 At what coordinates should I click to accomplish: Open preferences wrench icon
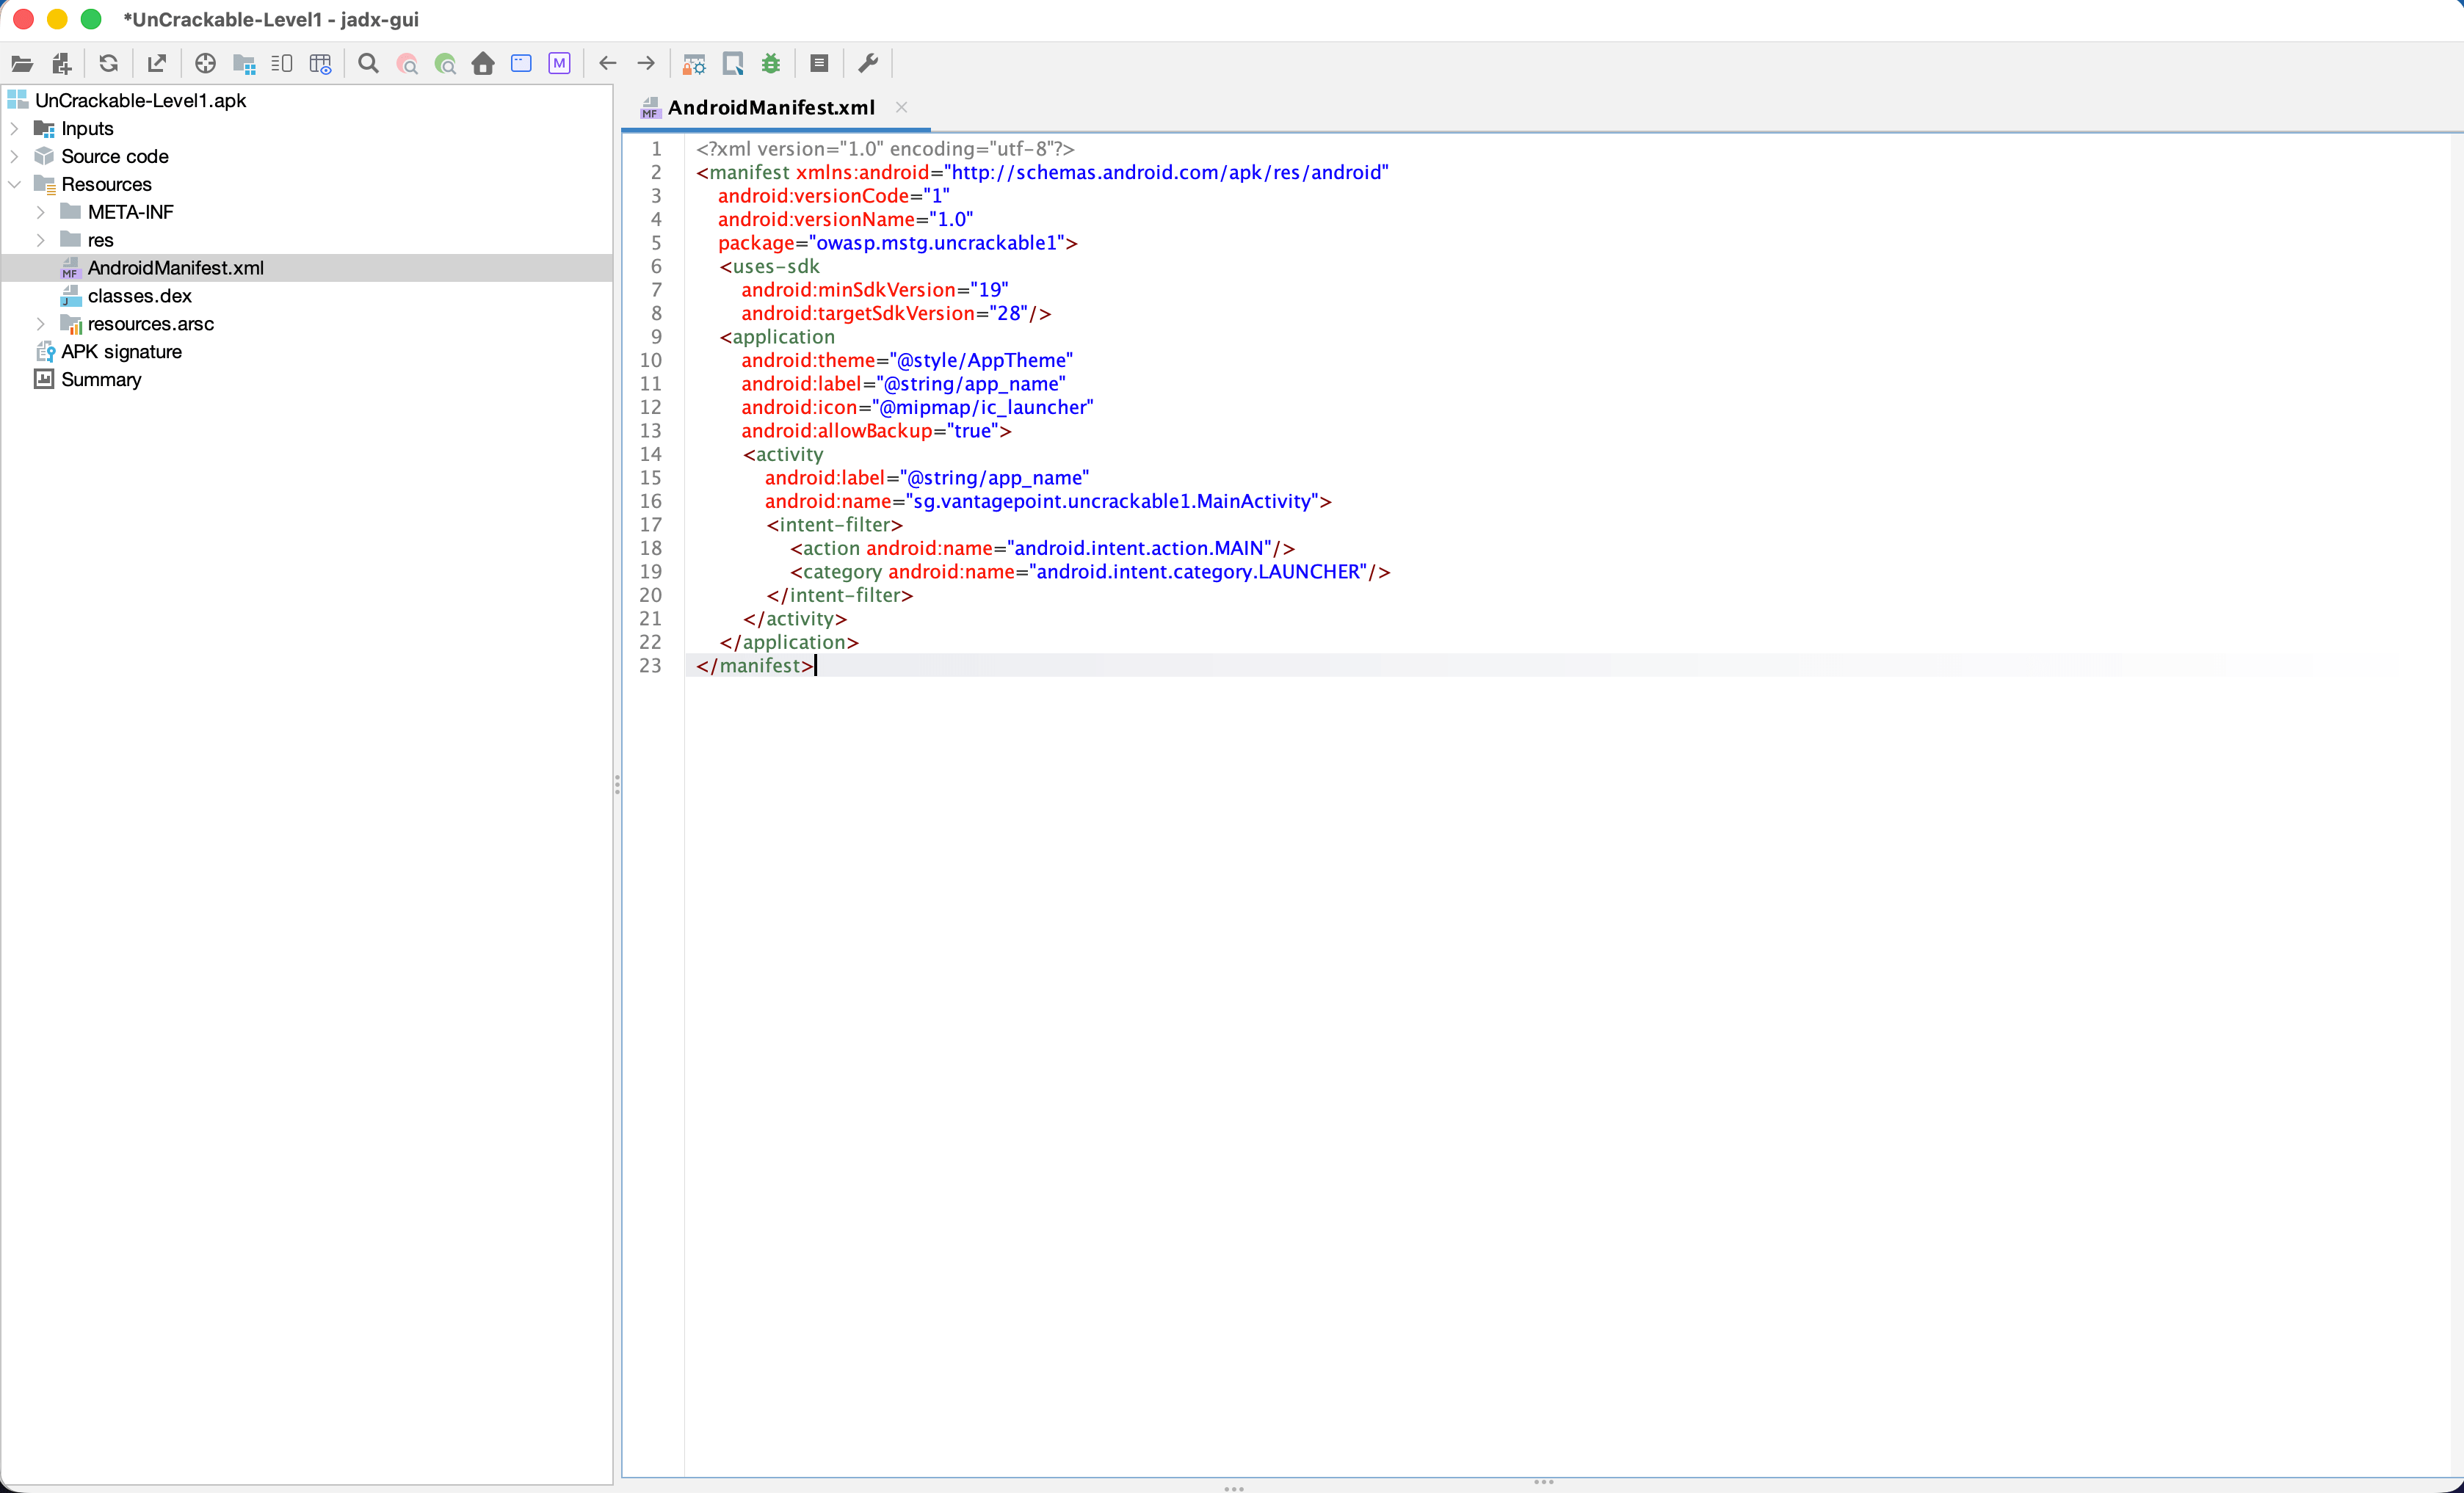(868, 64)
